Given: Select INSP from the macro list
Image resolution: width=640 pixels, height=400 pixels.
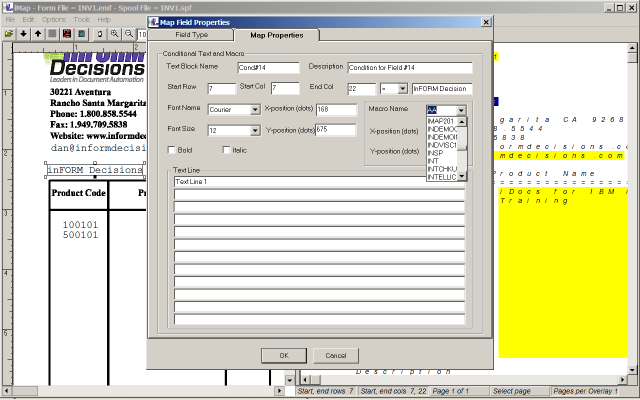Looking at the screenshot, I should [436, 153].
